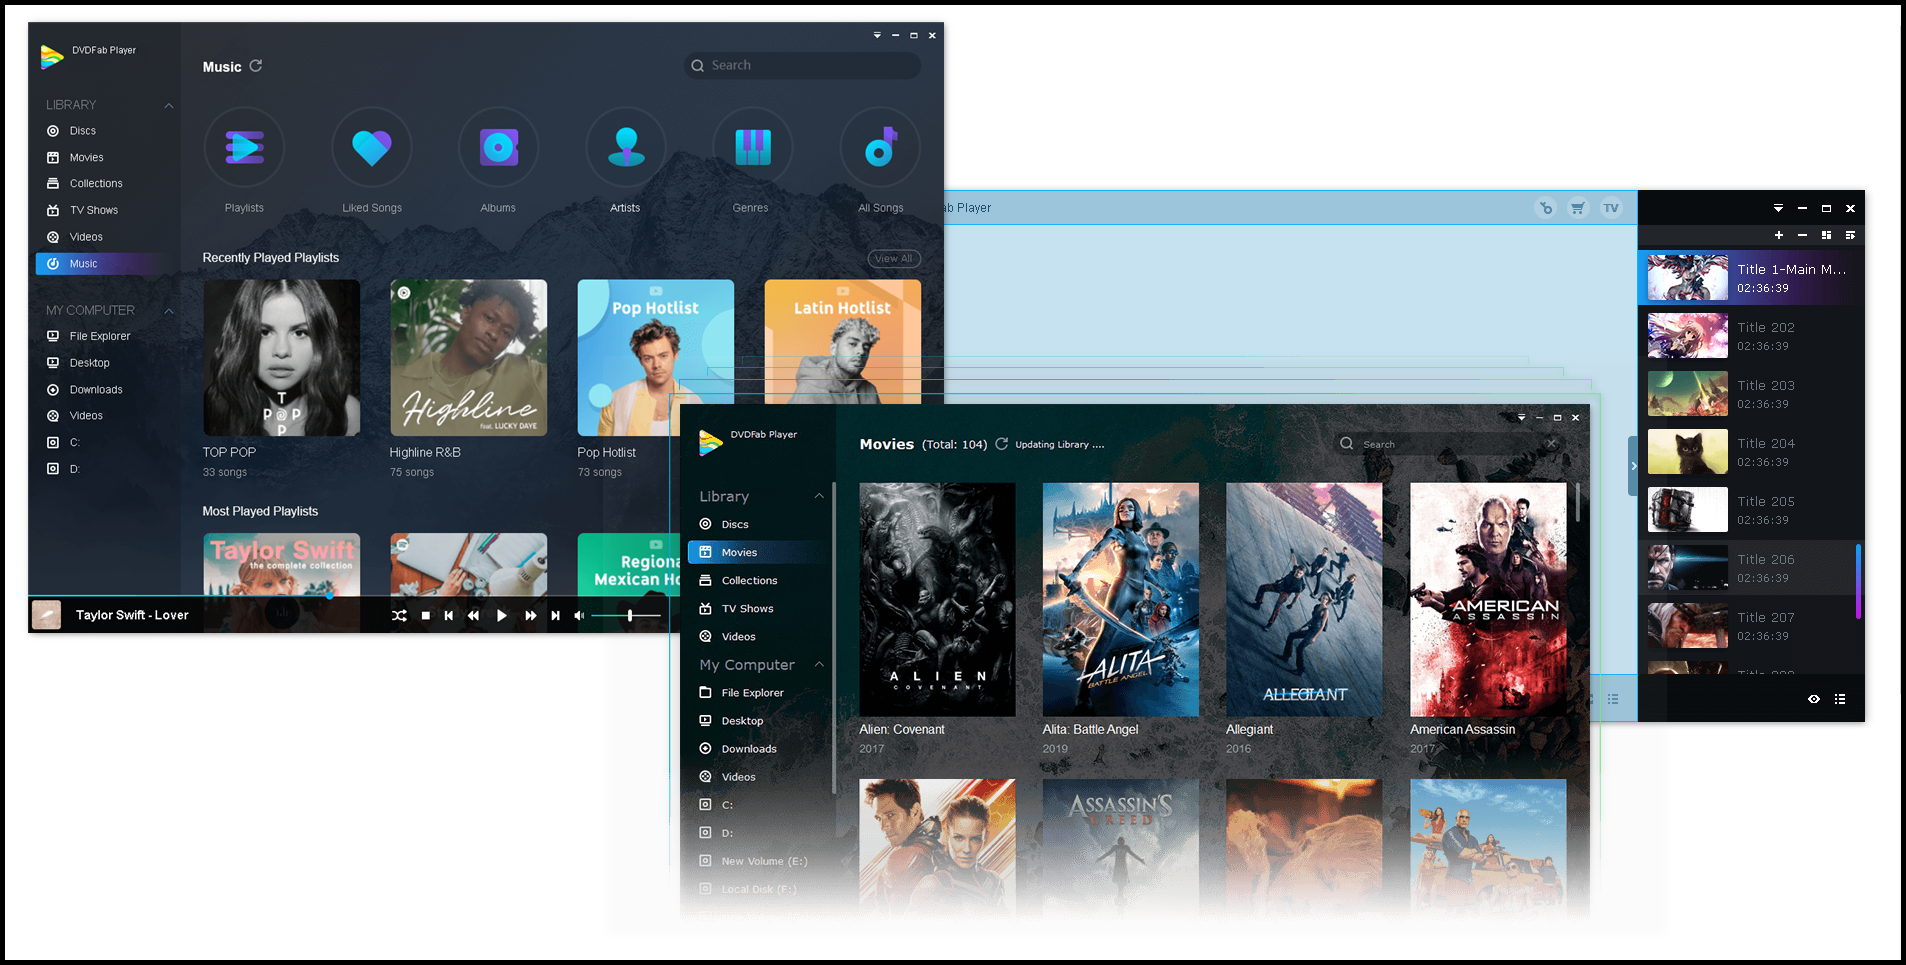Open the Alien: Covenant movie poster

[937, 600]
